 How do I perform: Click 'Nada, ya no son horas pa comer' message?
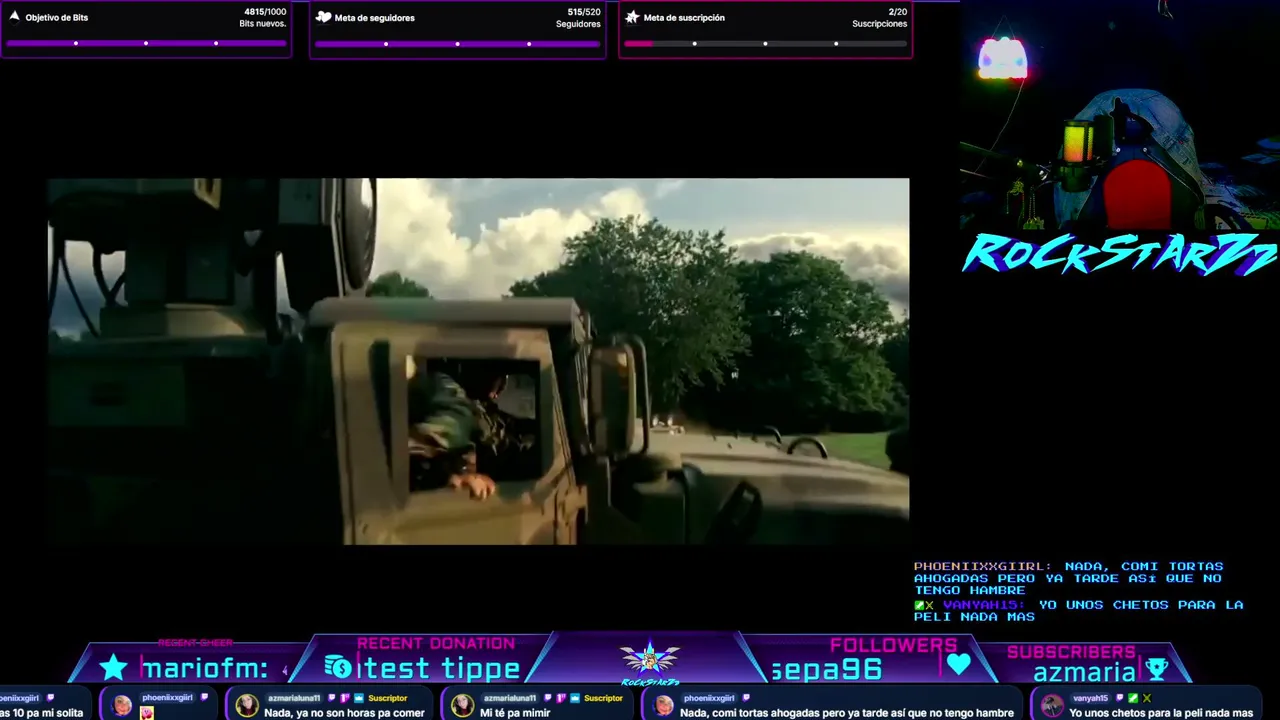(344, 713)
